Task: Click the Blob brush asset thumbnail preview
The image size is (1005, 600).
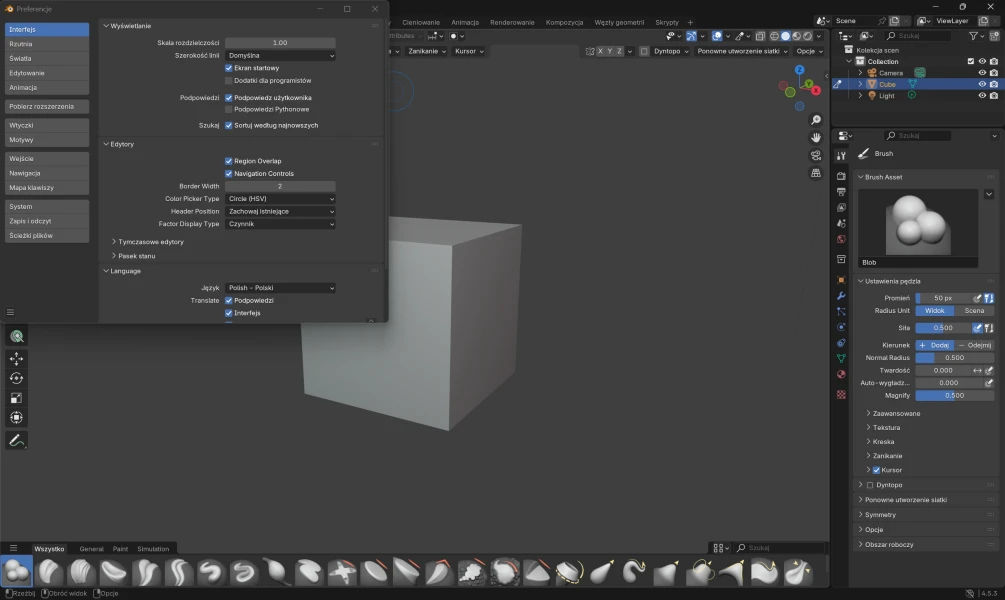Action: click(x=918, y=222)
